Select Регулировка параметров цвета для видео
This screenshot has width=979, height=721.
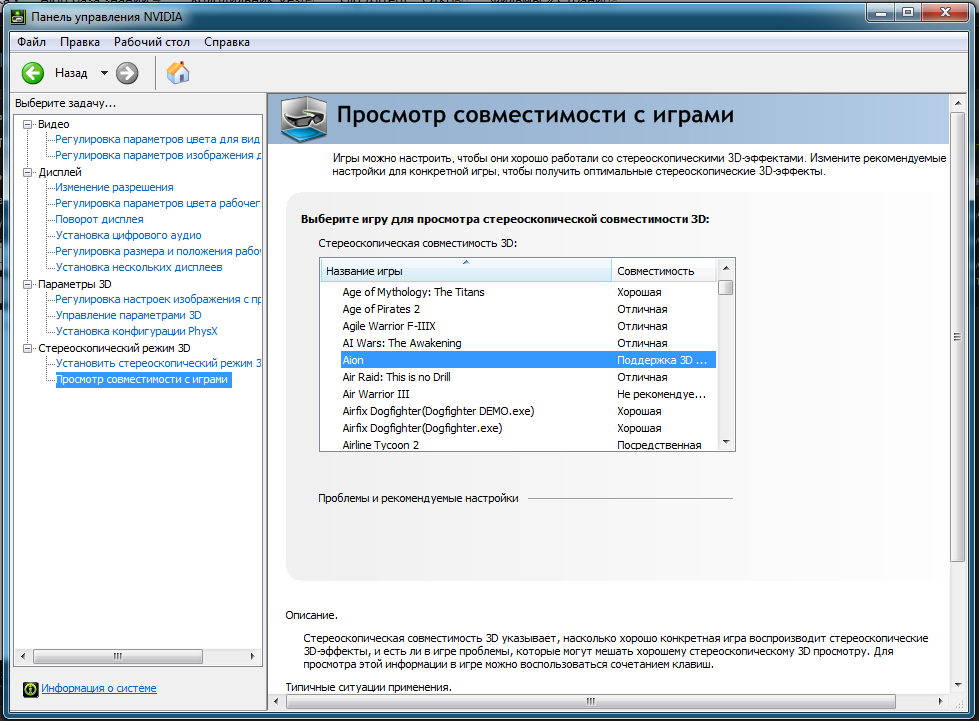point(157,139)
